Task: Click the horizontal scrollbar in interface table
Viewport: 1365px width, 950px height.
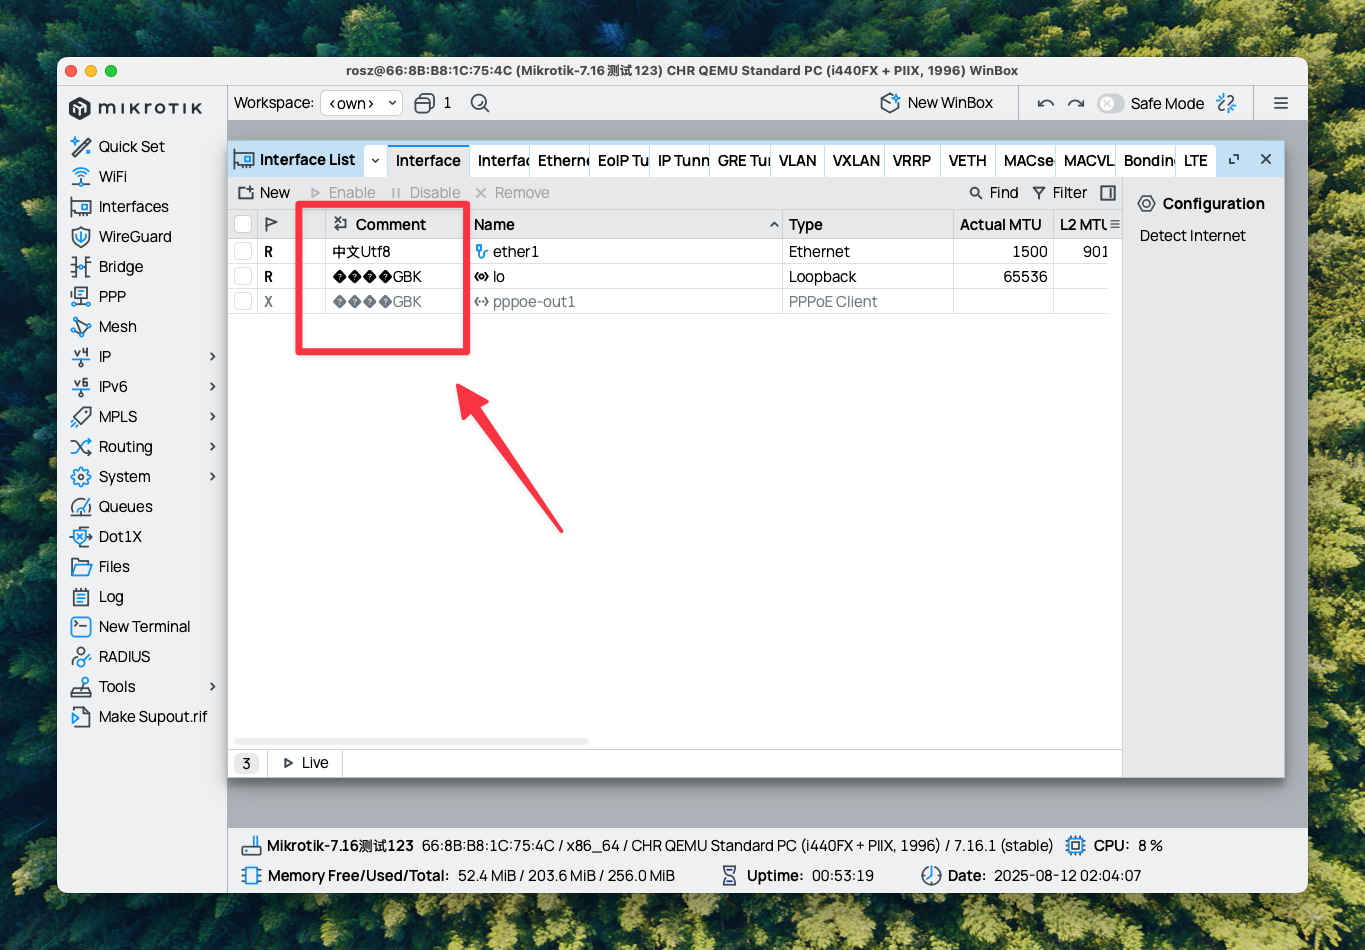Action: (411, 741)
